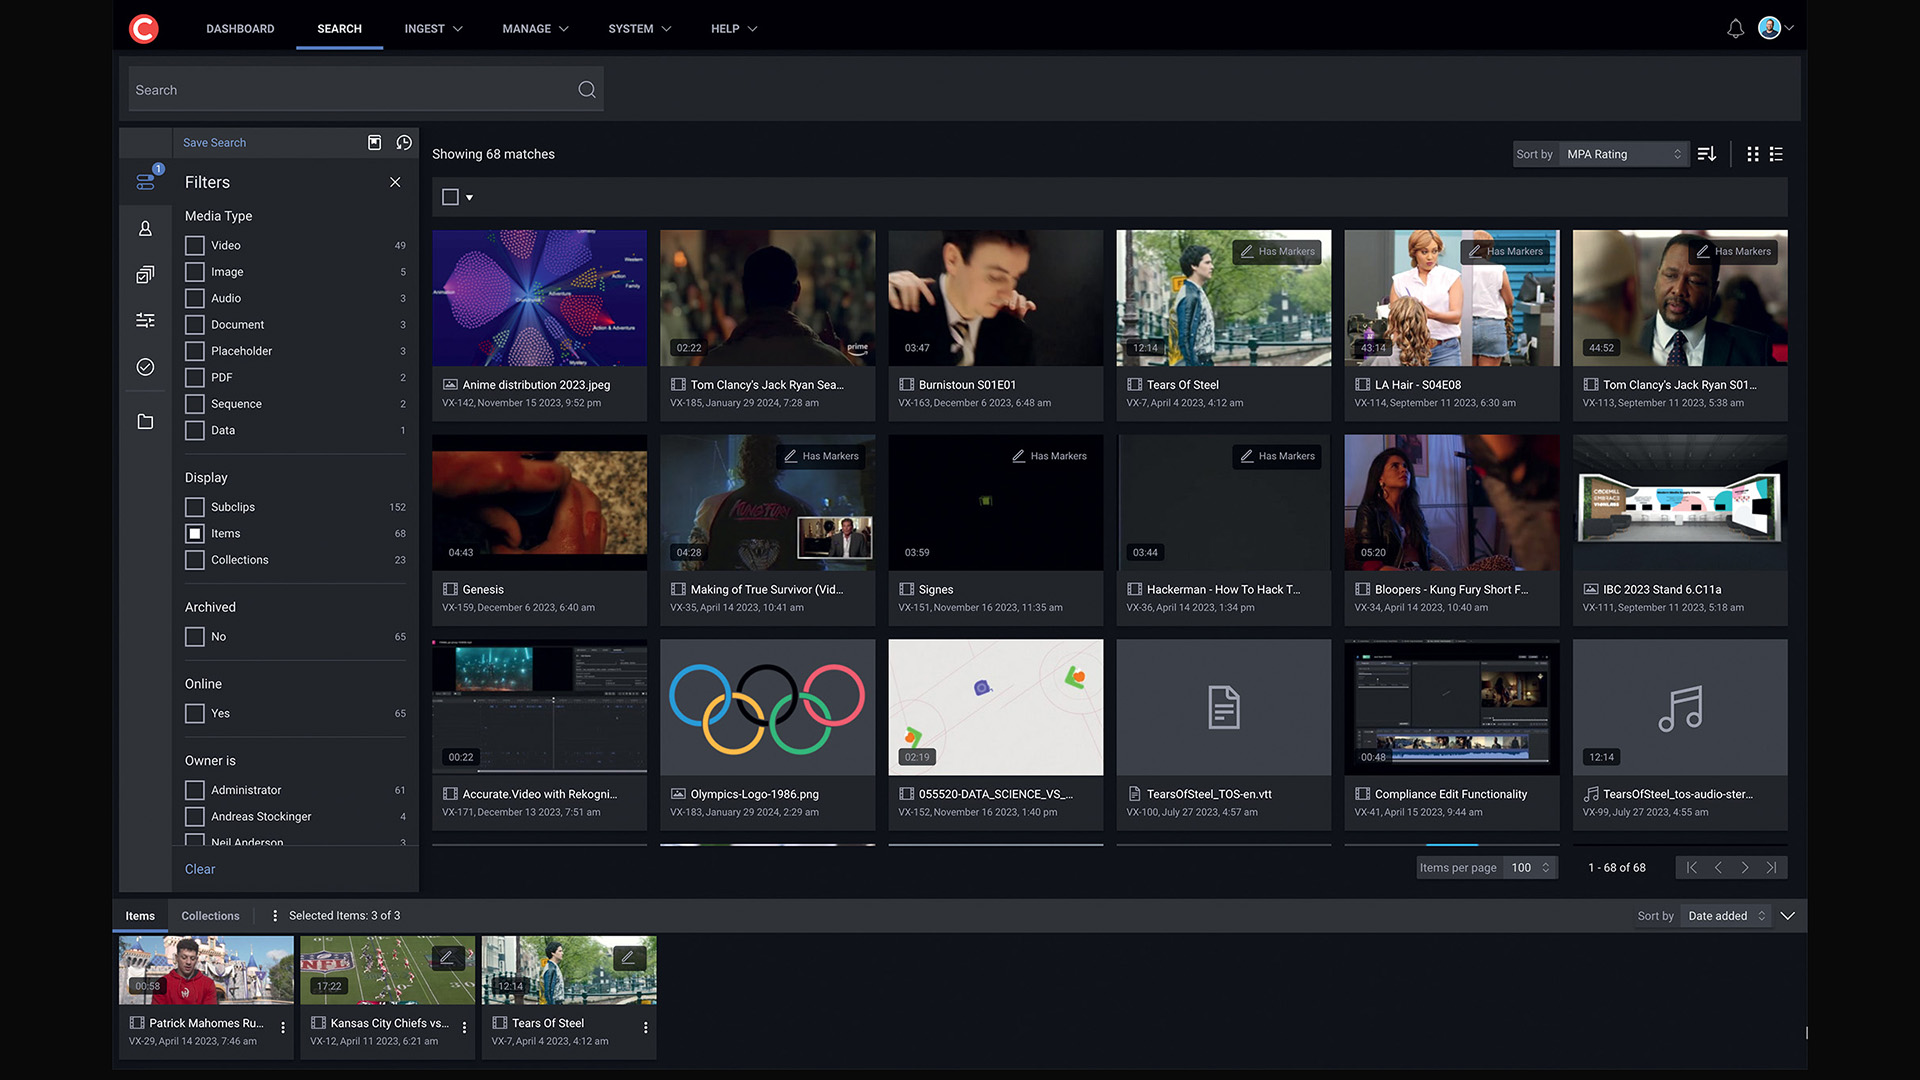This screenshot has height=1080, width=1920.
Task: Click the Save Search link
Action: (214, 143)
